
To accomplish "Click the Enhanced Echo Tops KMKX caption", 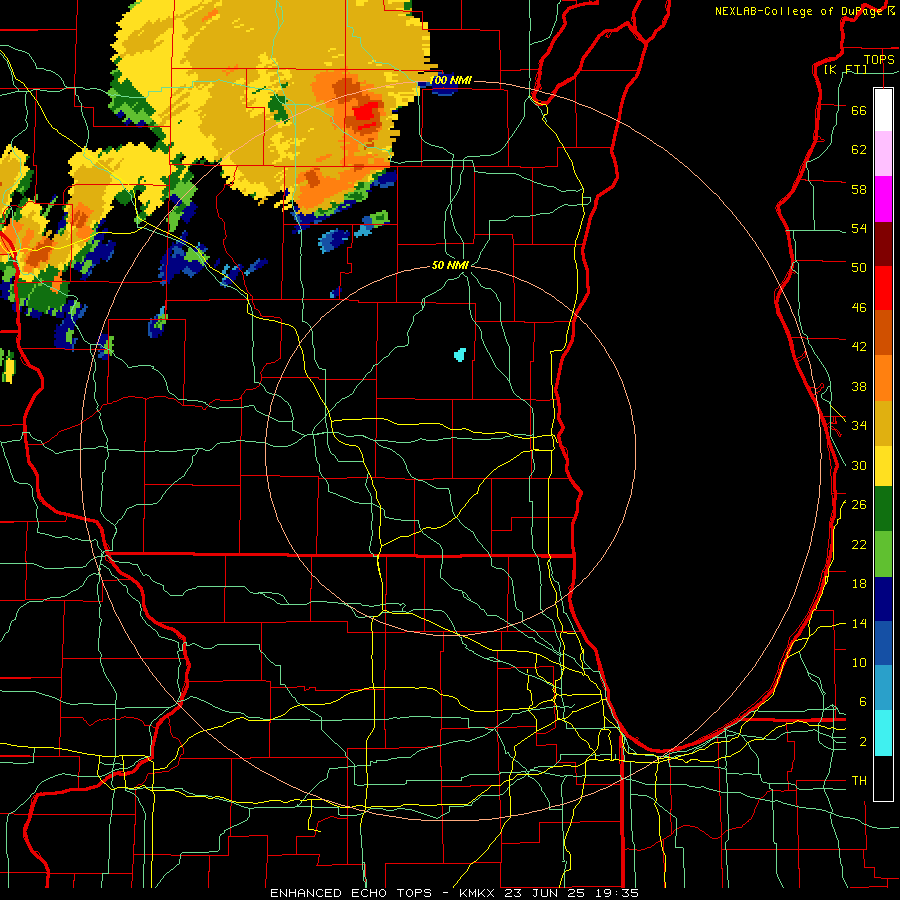I will tap(453, 893).
